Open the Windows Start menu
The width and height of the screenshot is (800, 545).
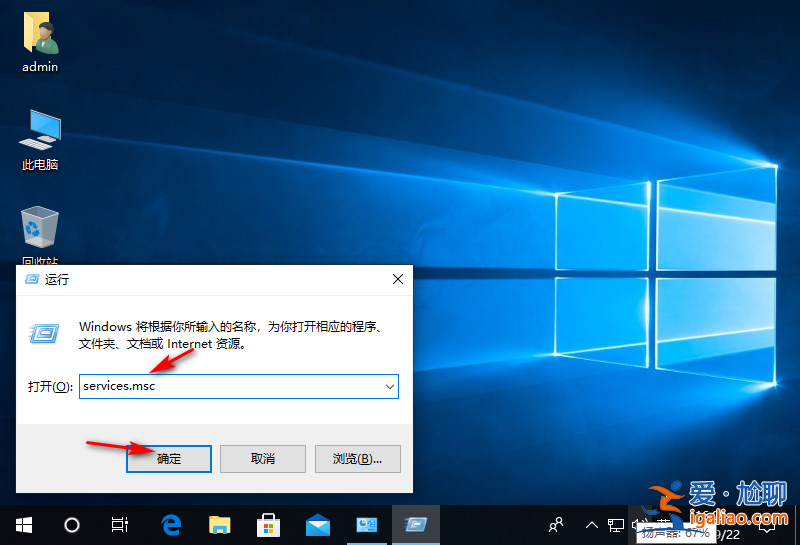coord(24,525)
